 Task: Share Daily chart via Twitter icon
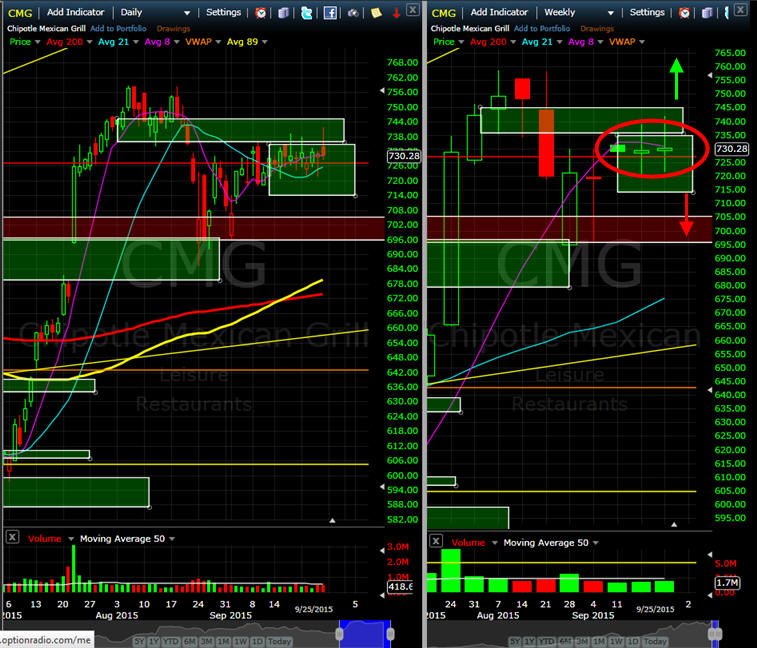tap(307, 13)
